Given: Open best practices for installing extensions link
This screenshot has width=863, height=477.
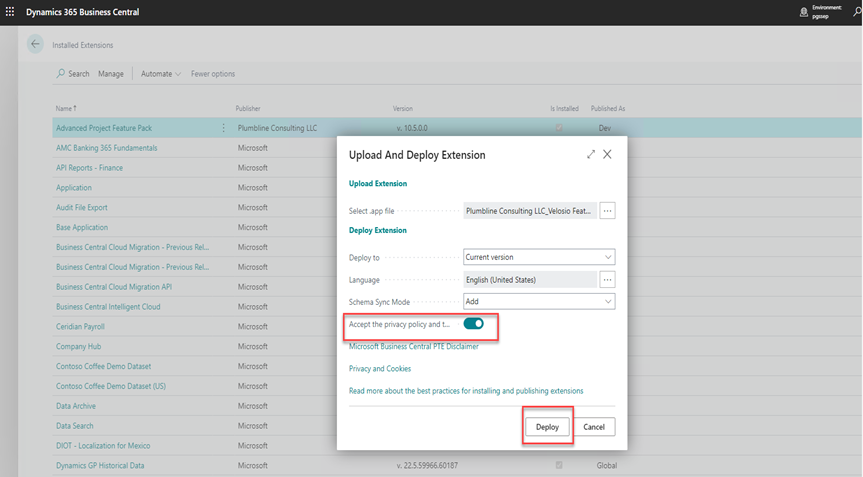Looking at the screenshot, I should click(466, 391).
